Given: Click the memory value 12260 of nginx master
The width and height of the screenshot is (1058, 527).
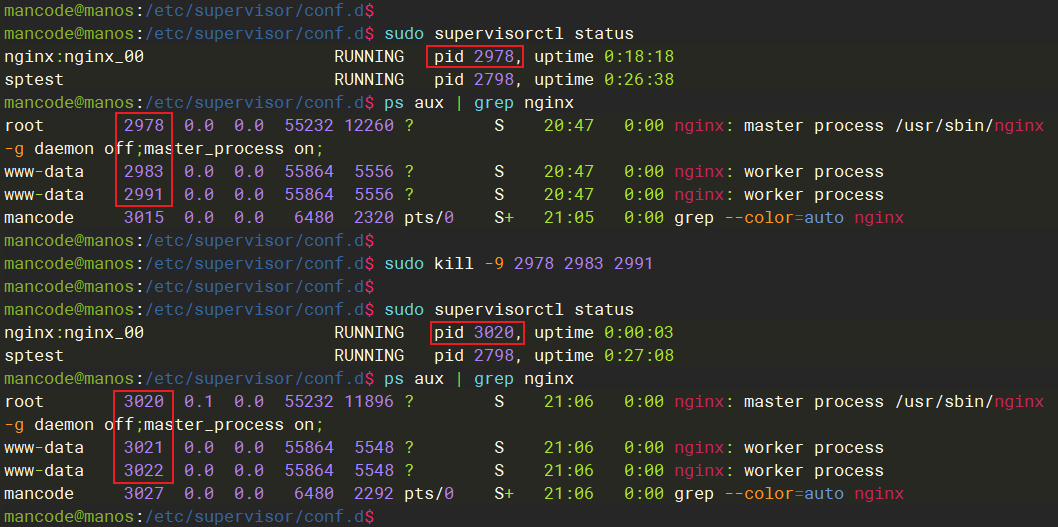Looking at the screenshot, I should click(x=369, y=126).
